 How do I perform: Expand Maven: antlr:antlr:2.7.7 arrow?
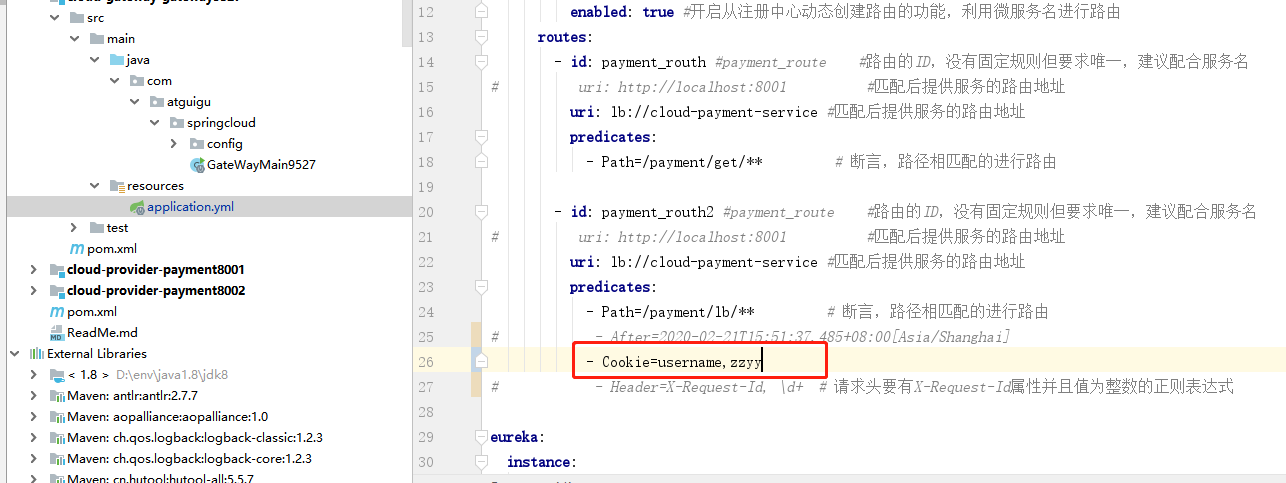pos(34,396)
